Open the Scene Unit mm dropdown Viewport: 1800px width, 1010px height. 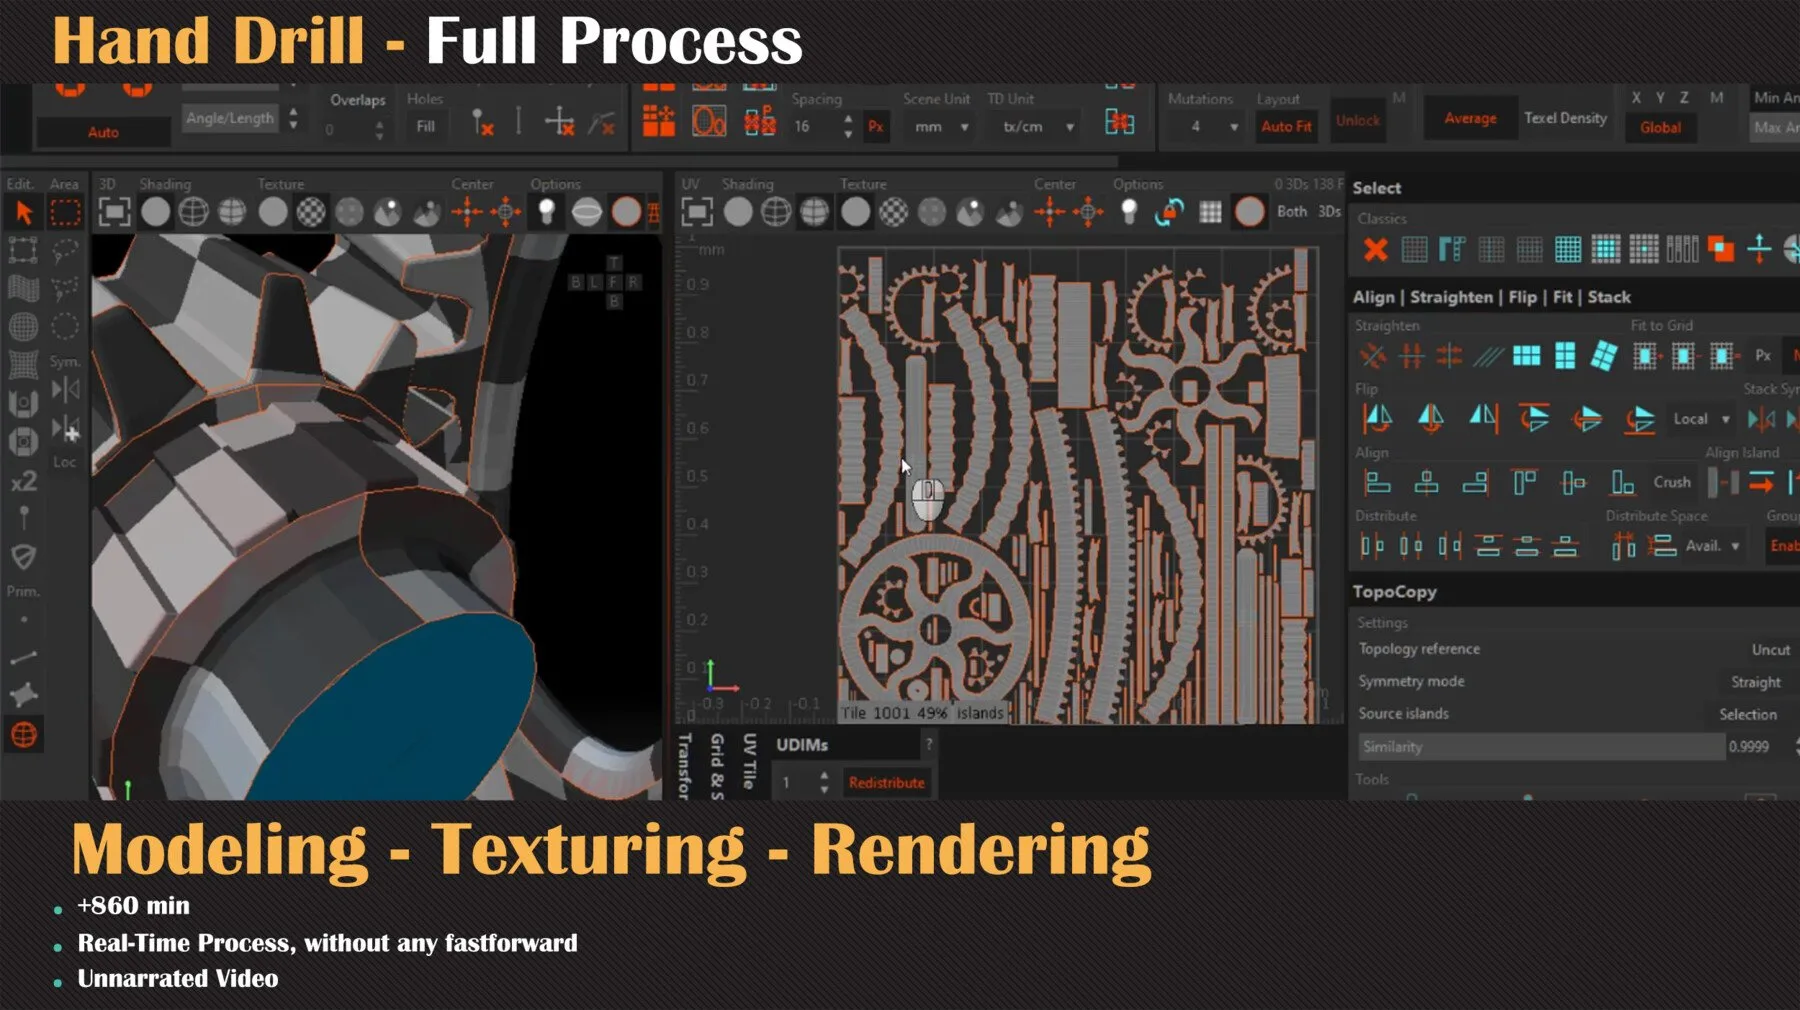(937, 127)
